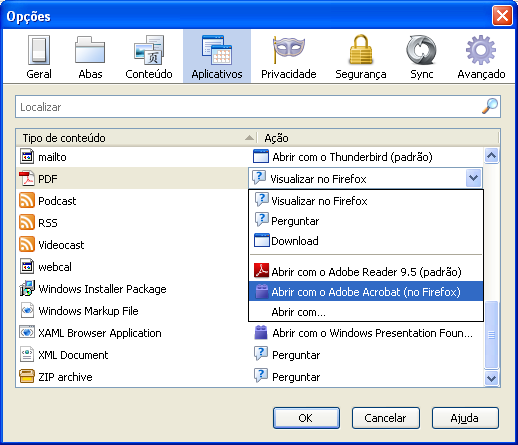Image resolution: width=518 pixels, height=445 pixels.
Task: Click Perguntar action for ZIP archive
Action: pyautogui.click(x=296, y=377)
